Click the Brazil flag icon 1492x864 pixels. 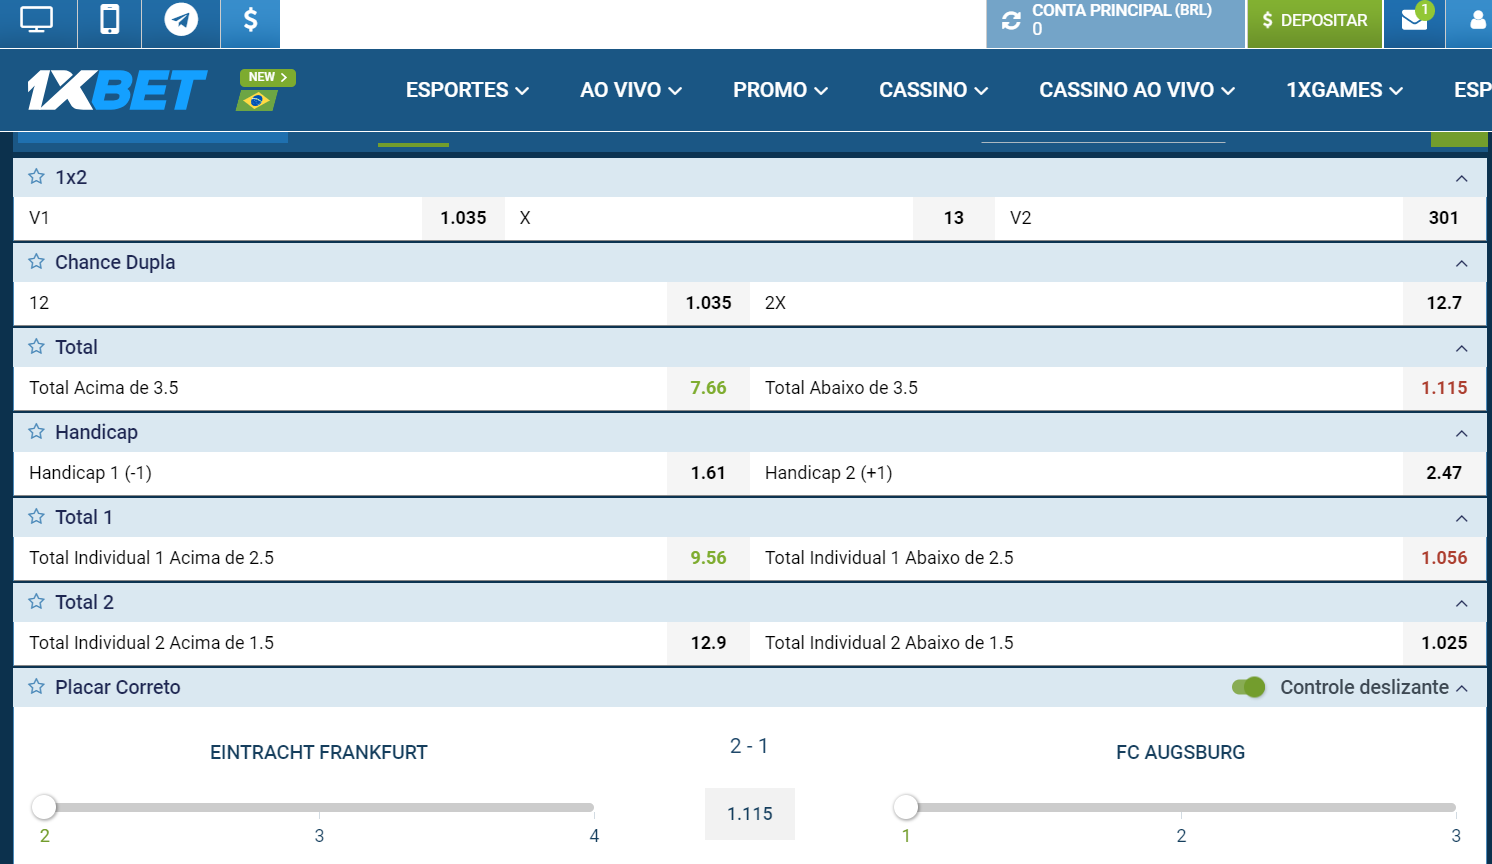point(257,100)
